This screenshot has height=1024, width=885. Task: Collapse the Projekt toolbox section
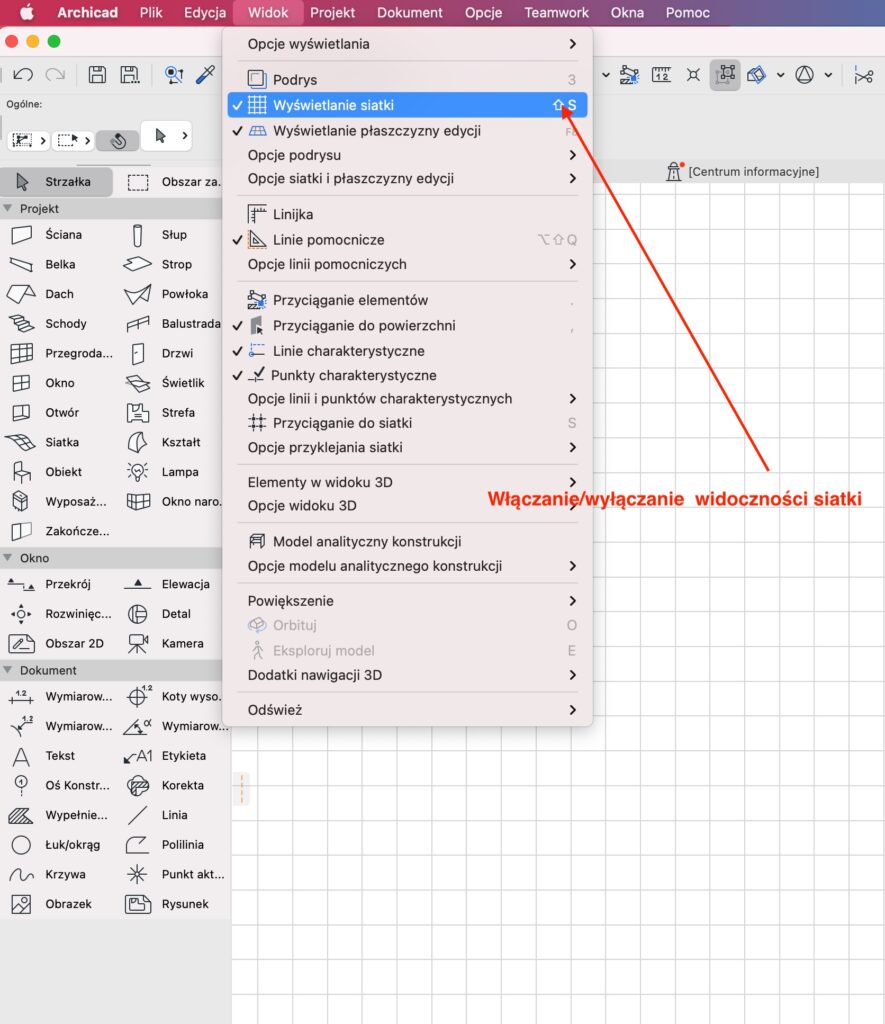[8, 208]
